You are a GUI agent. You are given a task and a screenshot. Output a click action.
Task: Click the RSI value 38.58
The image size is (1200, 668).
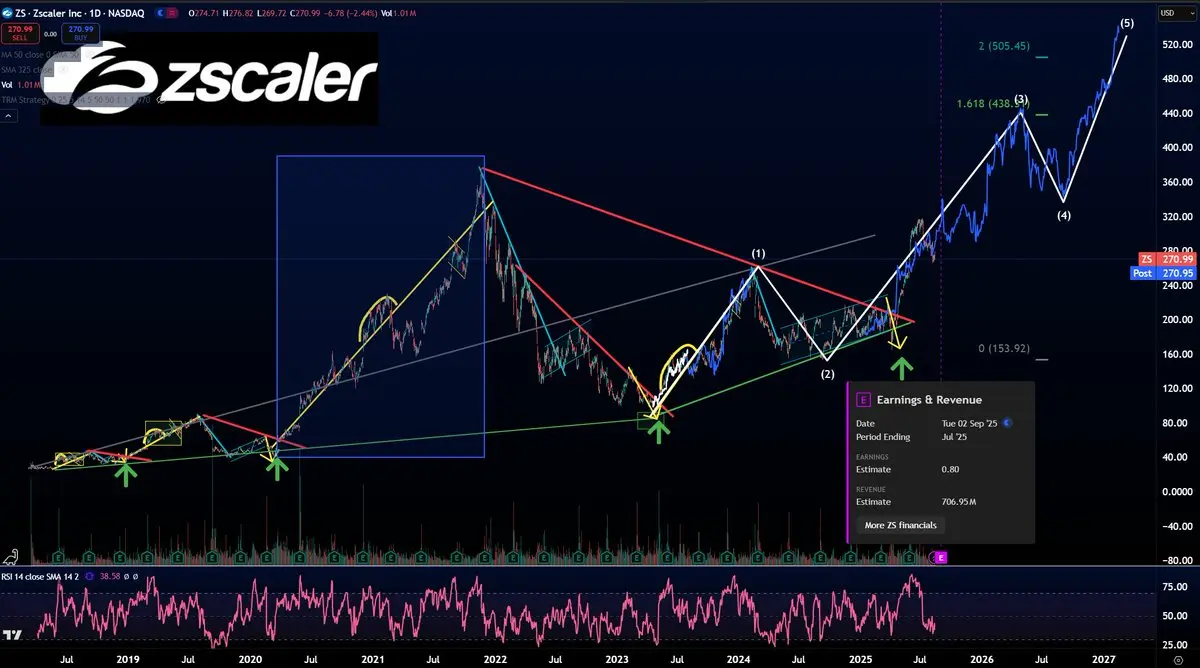coord(110,577)
